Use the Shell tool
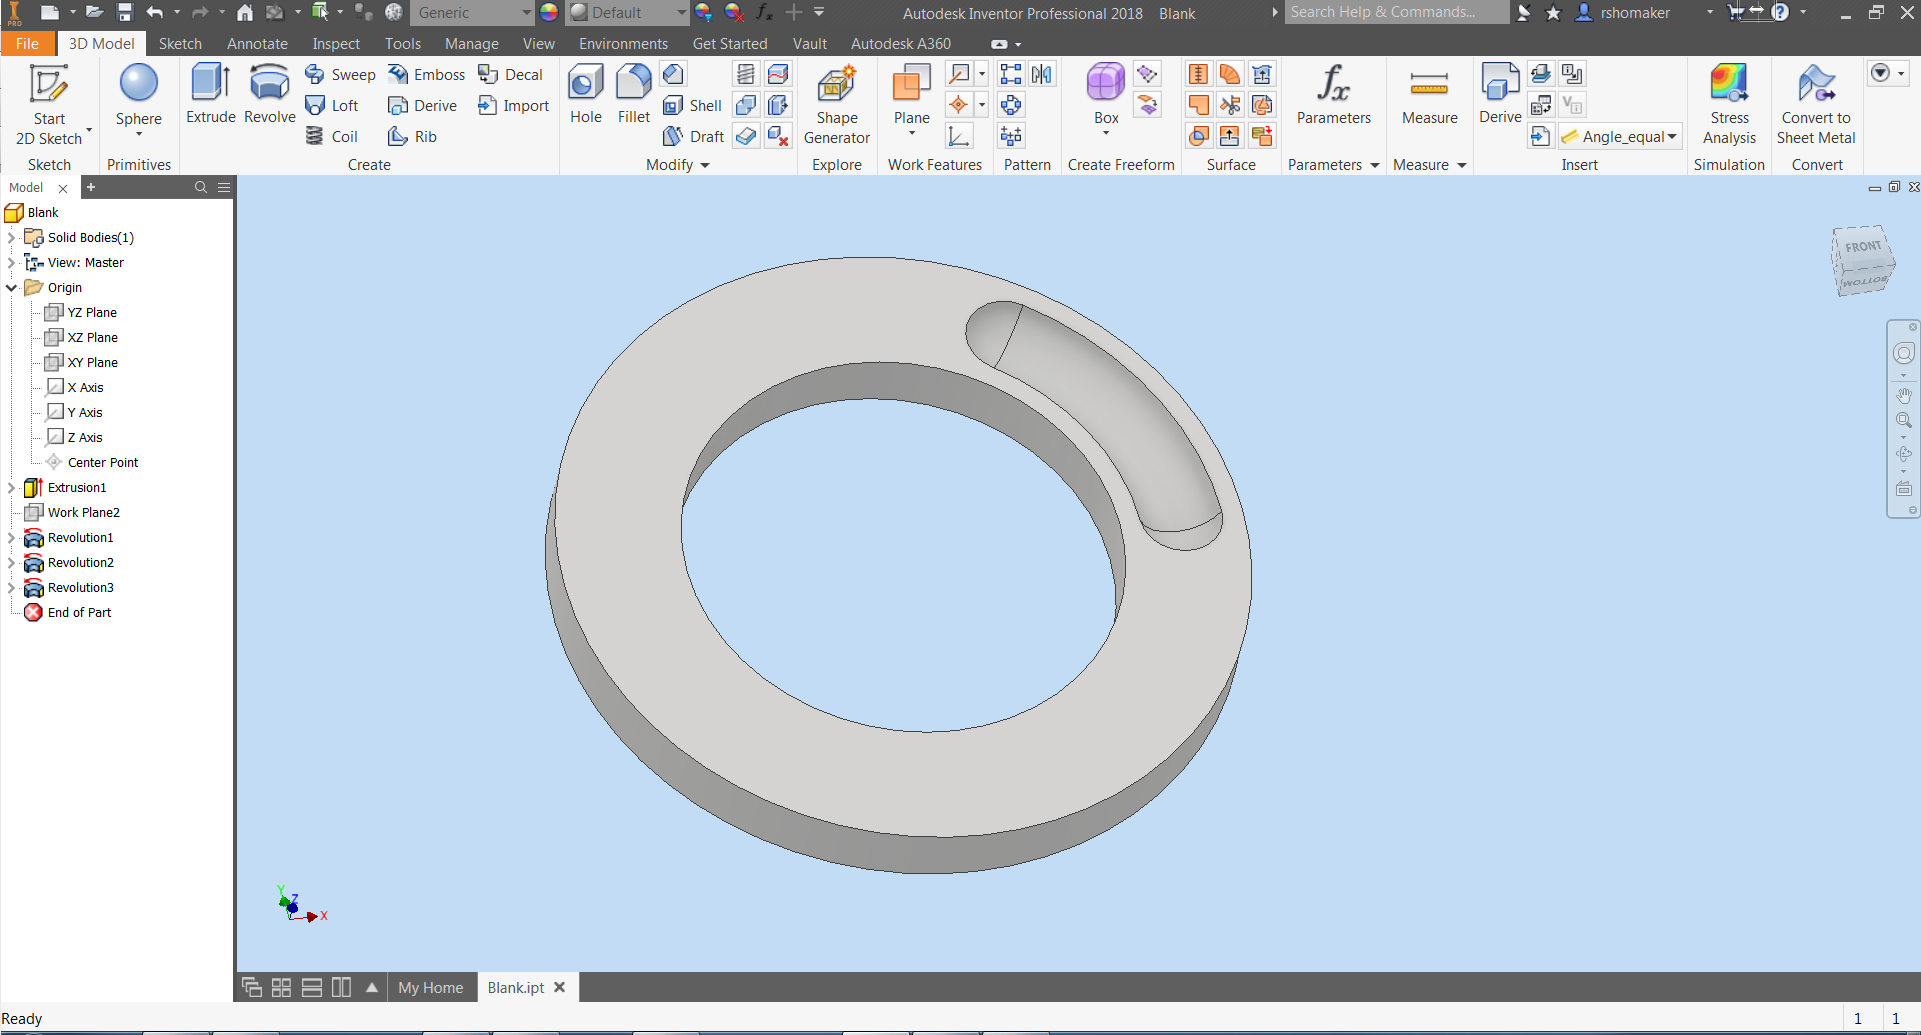The height and width of the screenshot is (1035, 1921). [x=692, y=106]
